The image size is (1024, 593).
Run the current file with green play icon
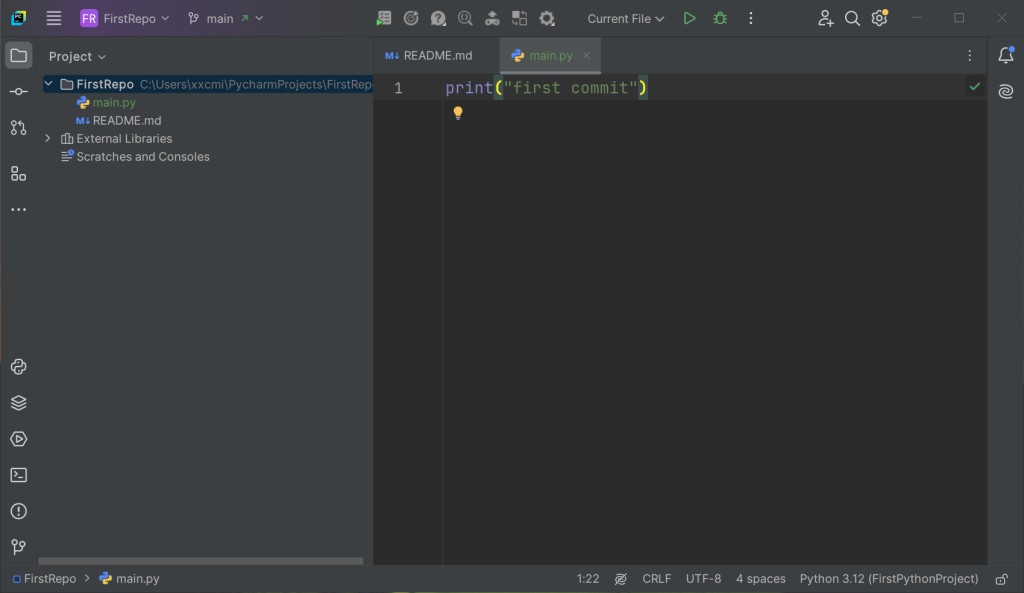coord(689,18)
